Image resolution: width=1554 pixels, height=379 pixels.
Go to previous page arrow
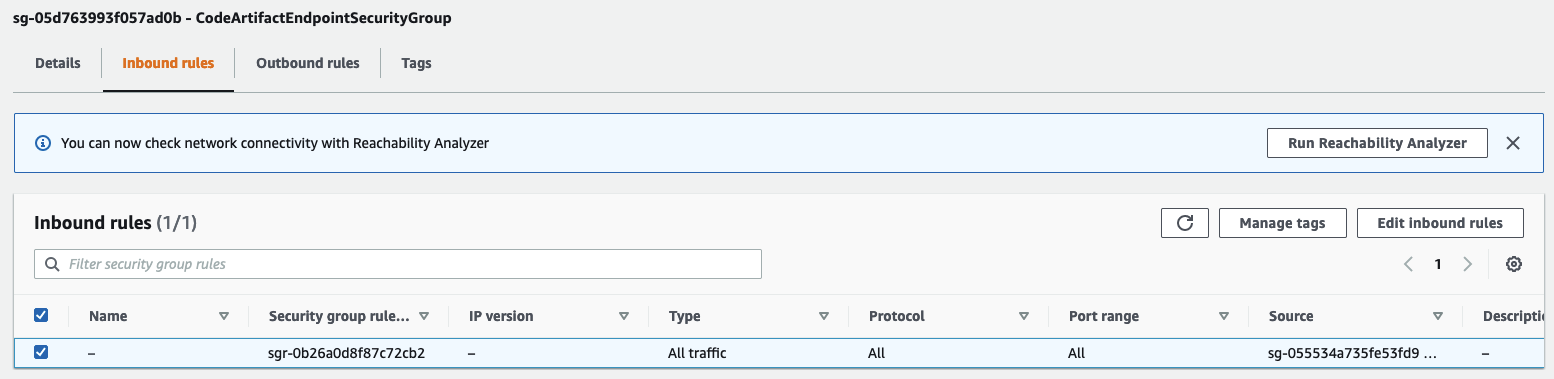pos(1408,264)
